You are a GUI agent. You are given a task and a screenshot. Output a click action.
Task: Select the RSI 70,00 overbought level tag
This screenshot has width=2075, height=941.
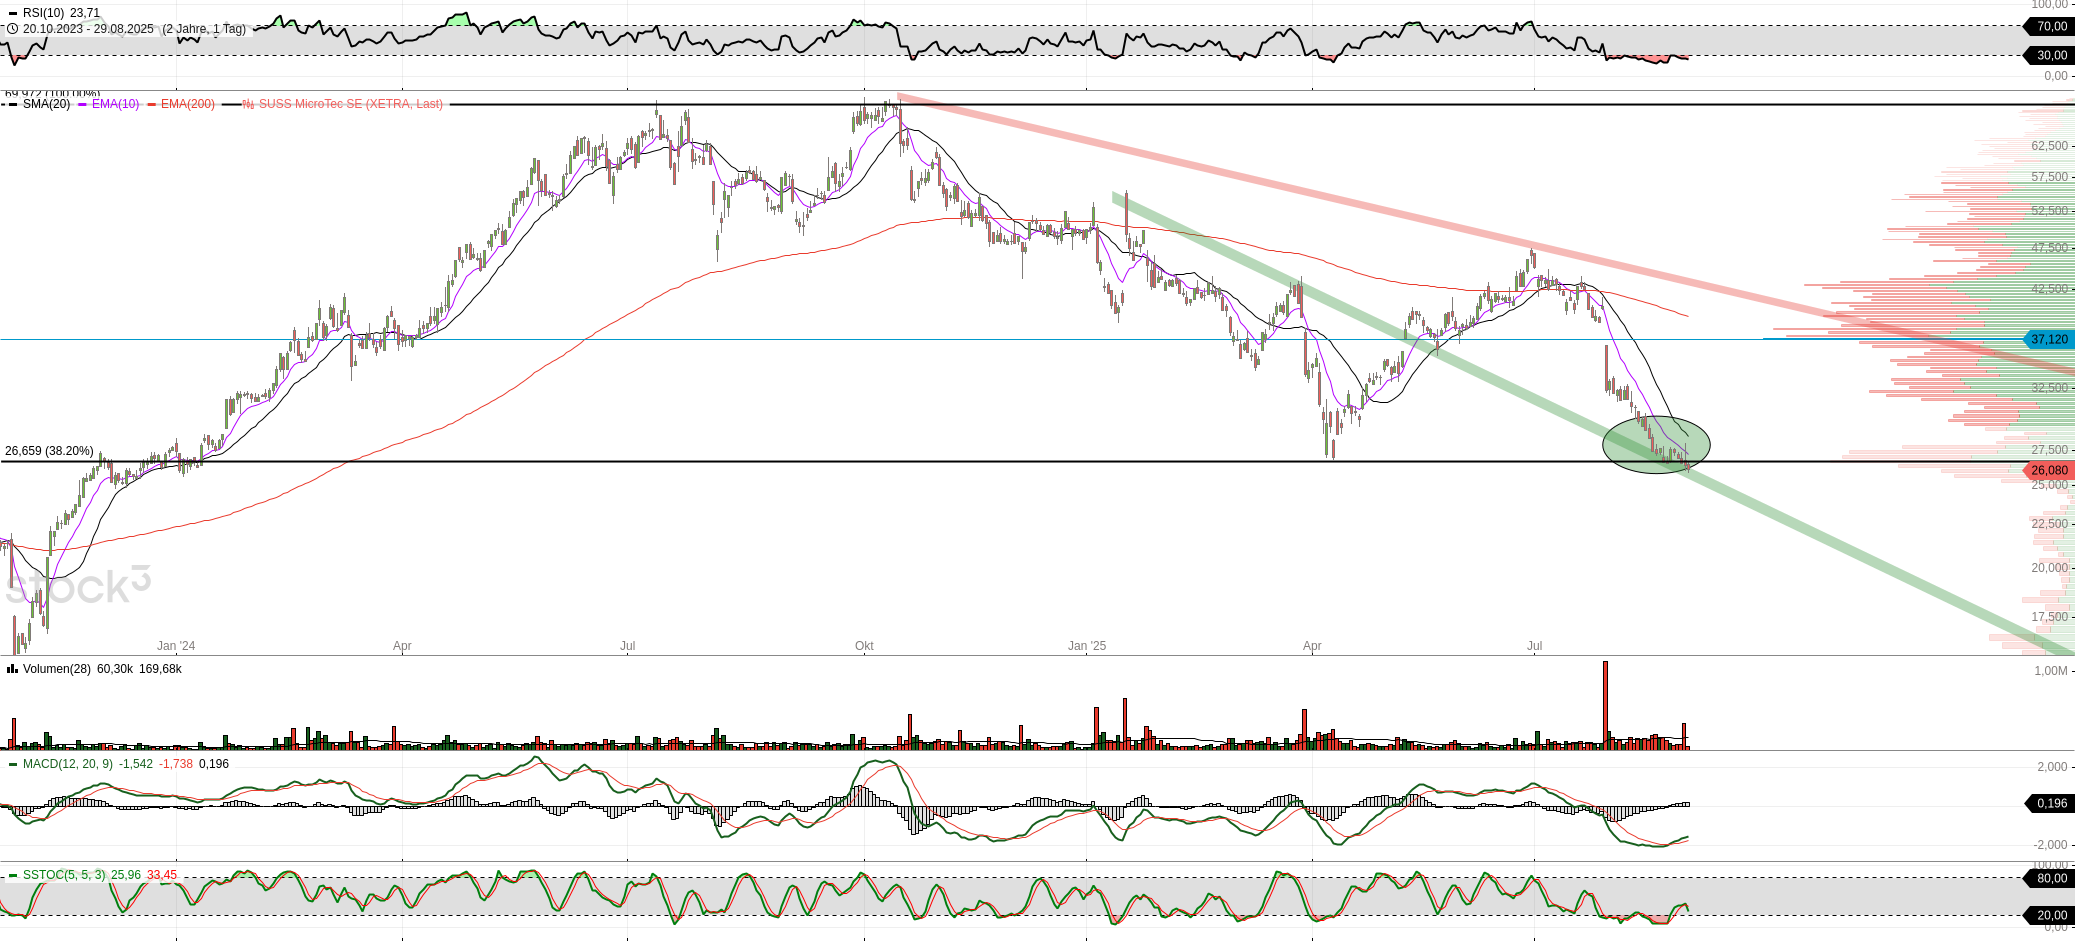[x=2048, y=27]
